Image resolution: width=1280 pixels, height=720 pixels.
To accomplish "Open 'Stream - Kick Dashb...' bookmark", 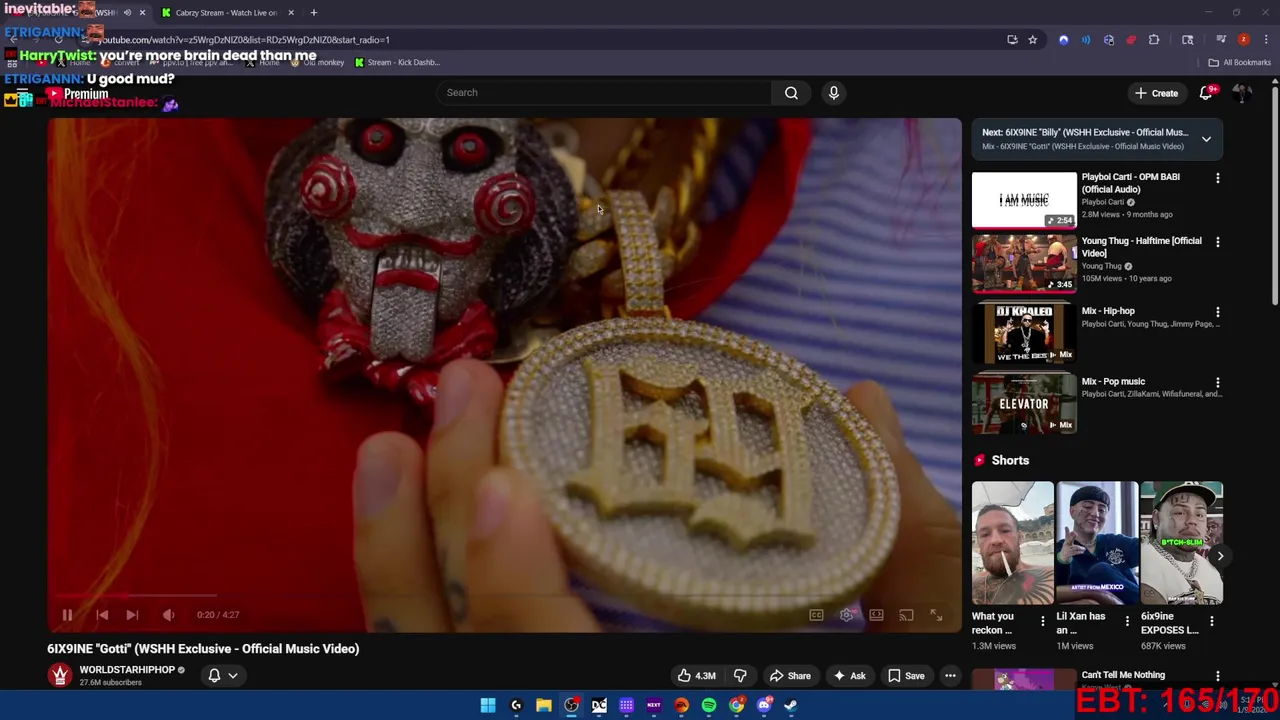I will (x=396, y=62).
